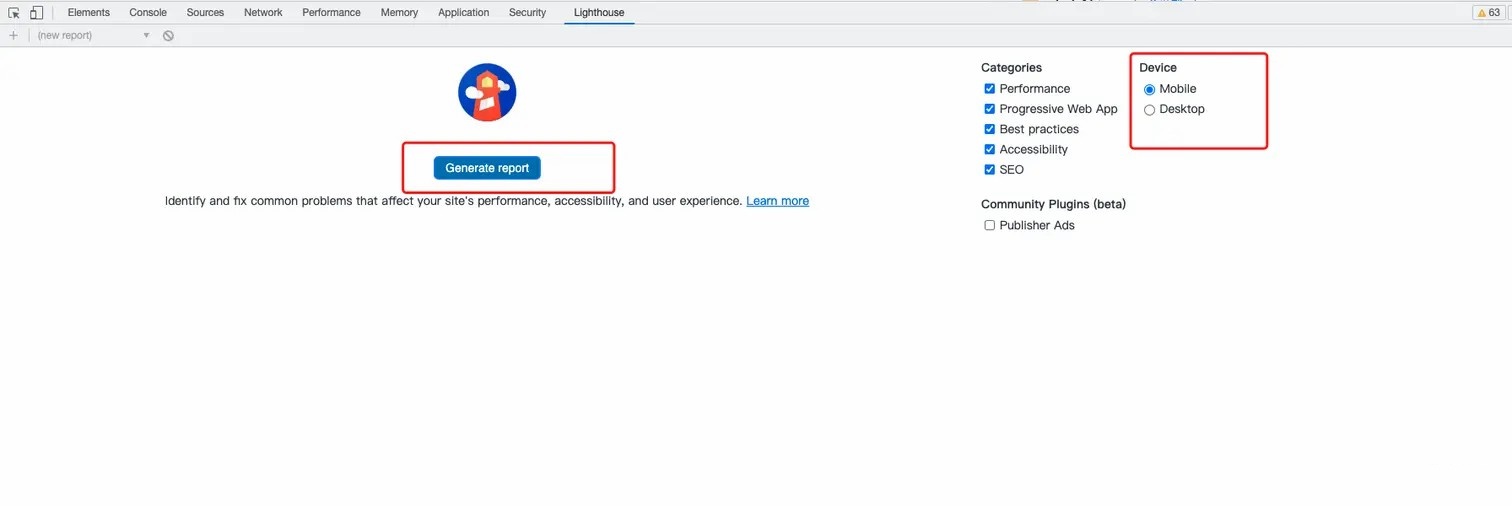Open the new report dropdown
This screenshot has height=506, width=1512.
click(x=93, y=35)
